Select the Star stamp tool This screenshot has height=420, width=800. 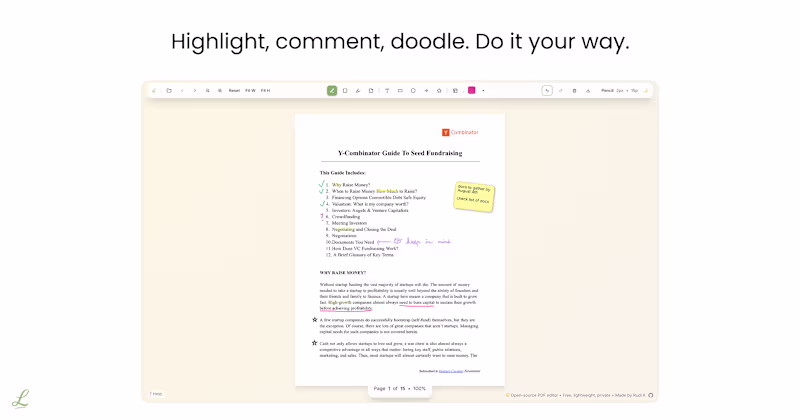pyautogui.click(x=439, y=90)
